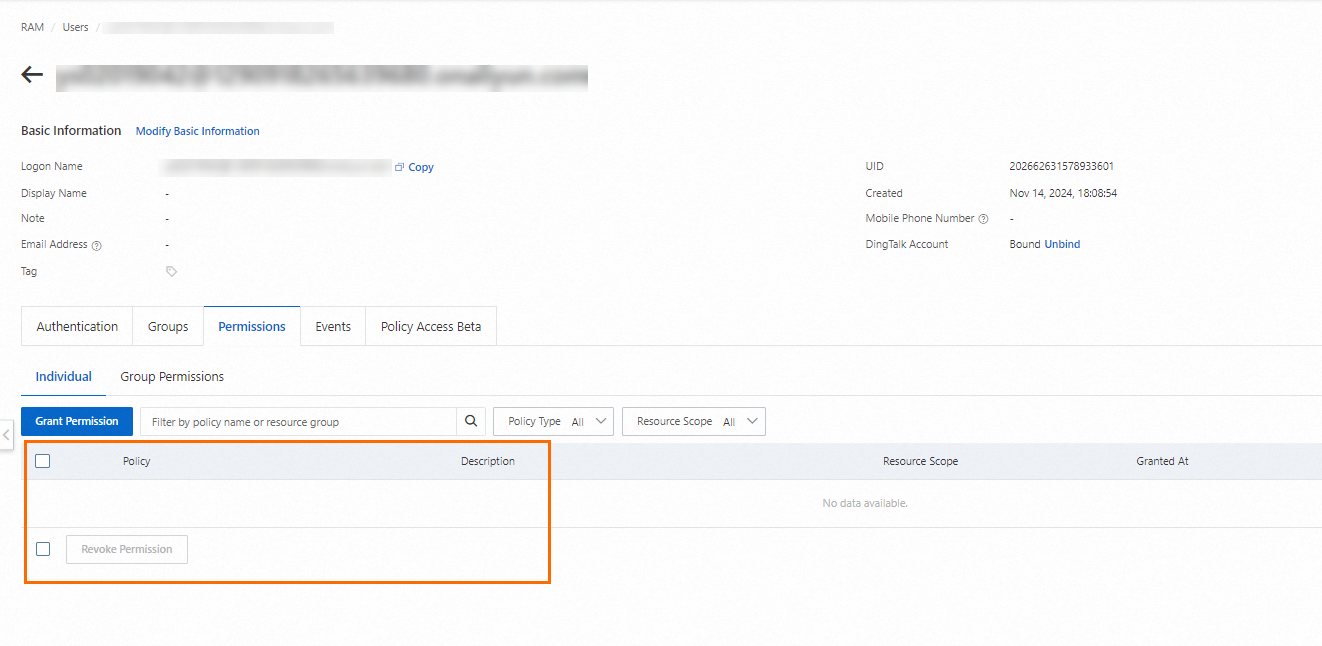
Task: Open the Policy Access Beta tab
Action: [431, 326]
